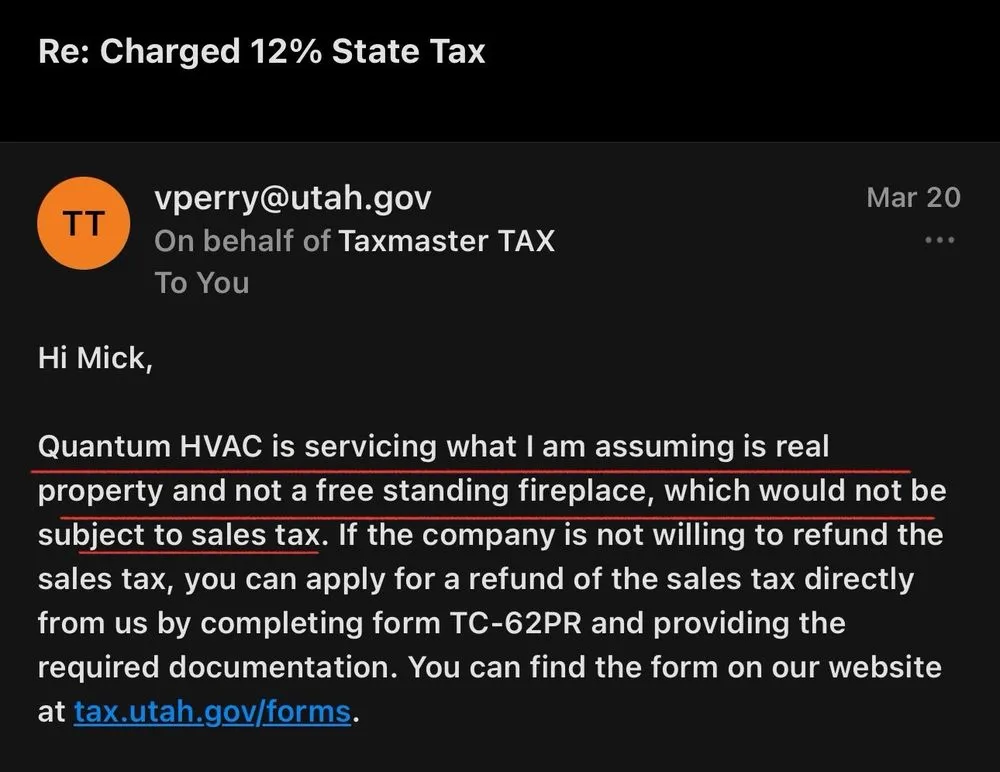Click the Mar 20 date stamp

pyautogui.click(x=913, y=197)
